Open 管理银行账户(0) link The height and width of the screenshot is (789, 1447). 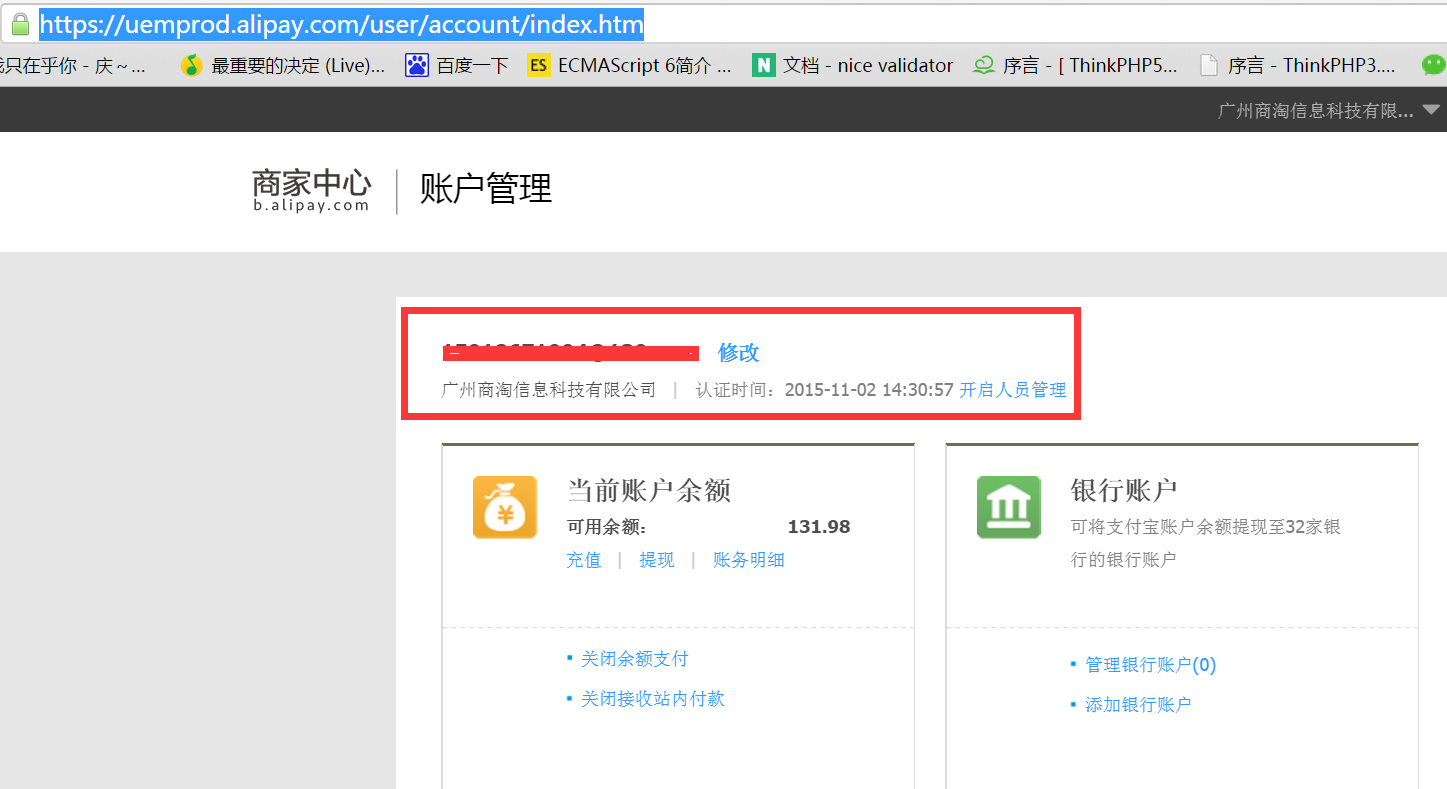1151,665
